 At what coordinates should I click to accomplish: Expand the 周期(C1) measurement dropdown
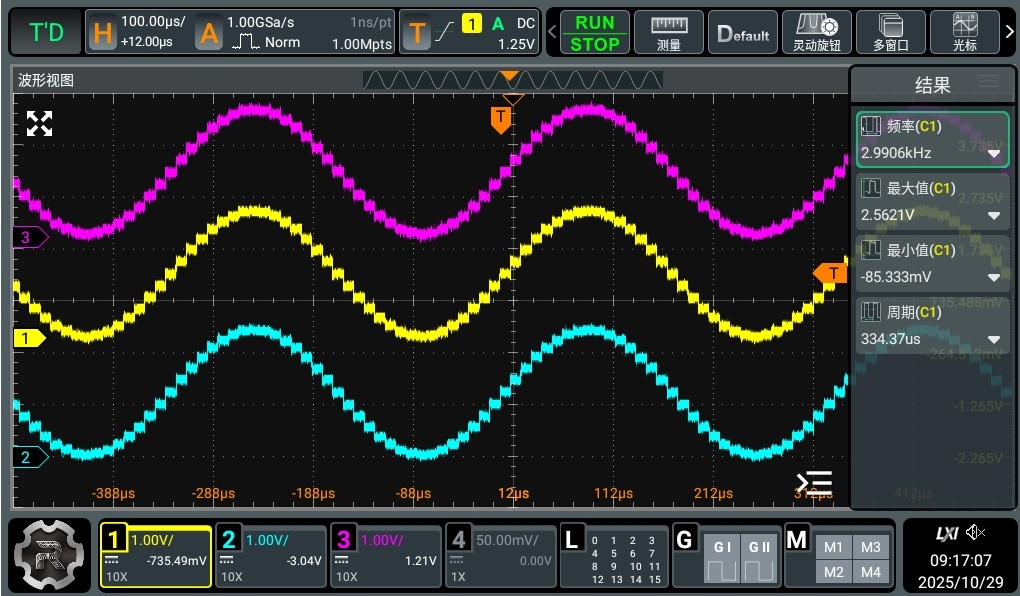[x=994, y=340]
